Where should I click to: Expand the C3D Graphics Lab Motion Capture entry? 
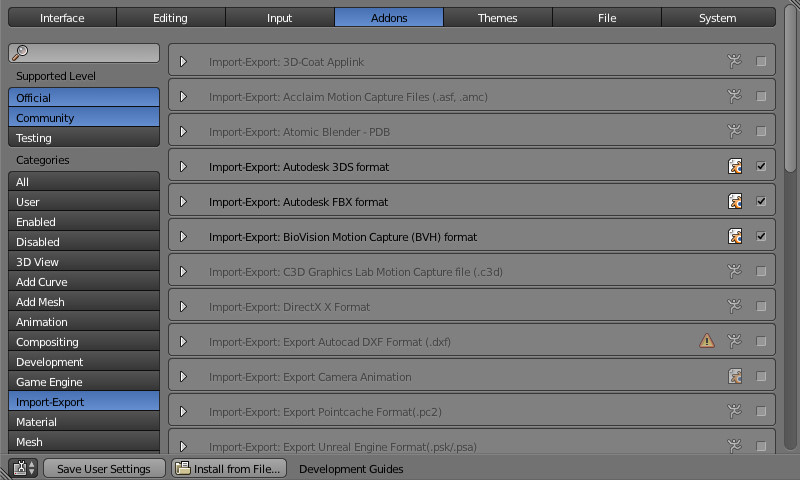pyautogui.click(x=184, y=271)
